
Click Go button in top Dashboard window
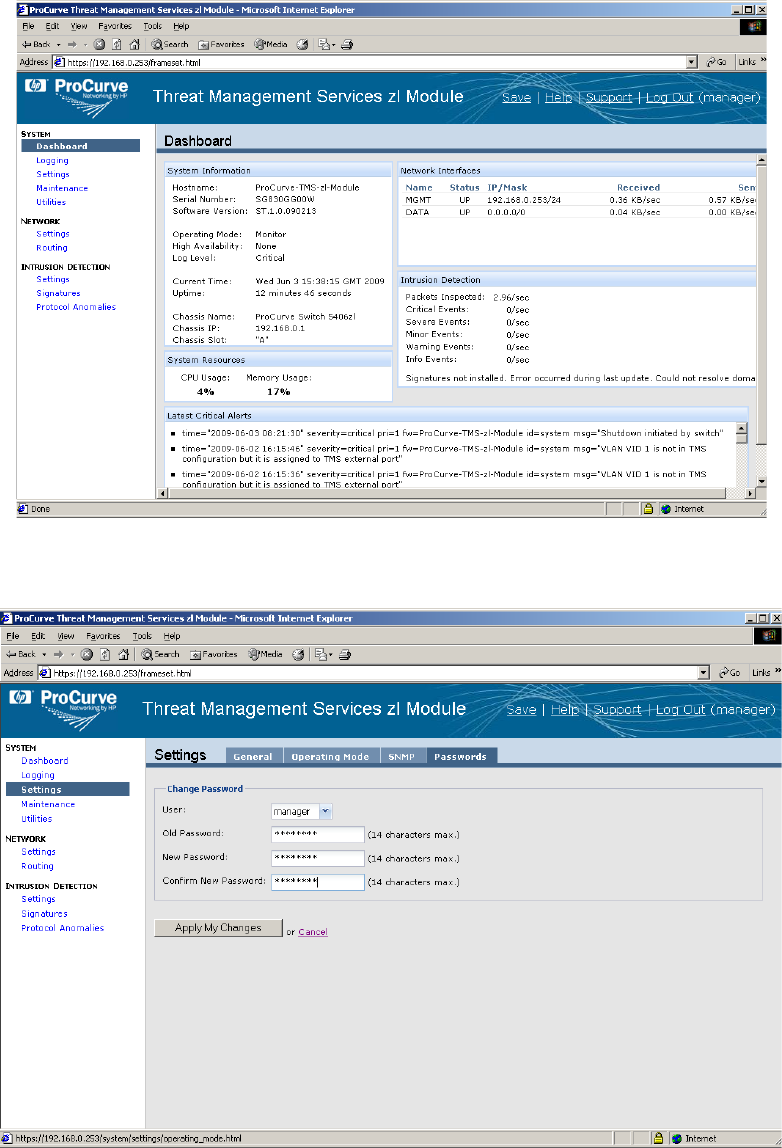click(x=716, y=62)
